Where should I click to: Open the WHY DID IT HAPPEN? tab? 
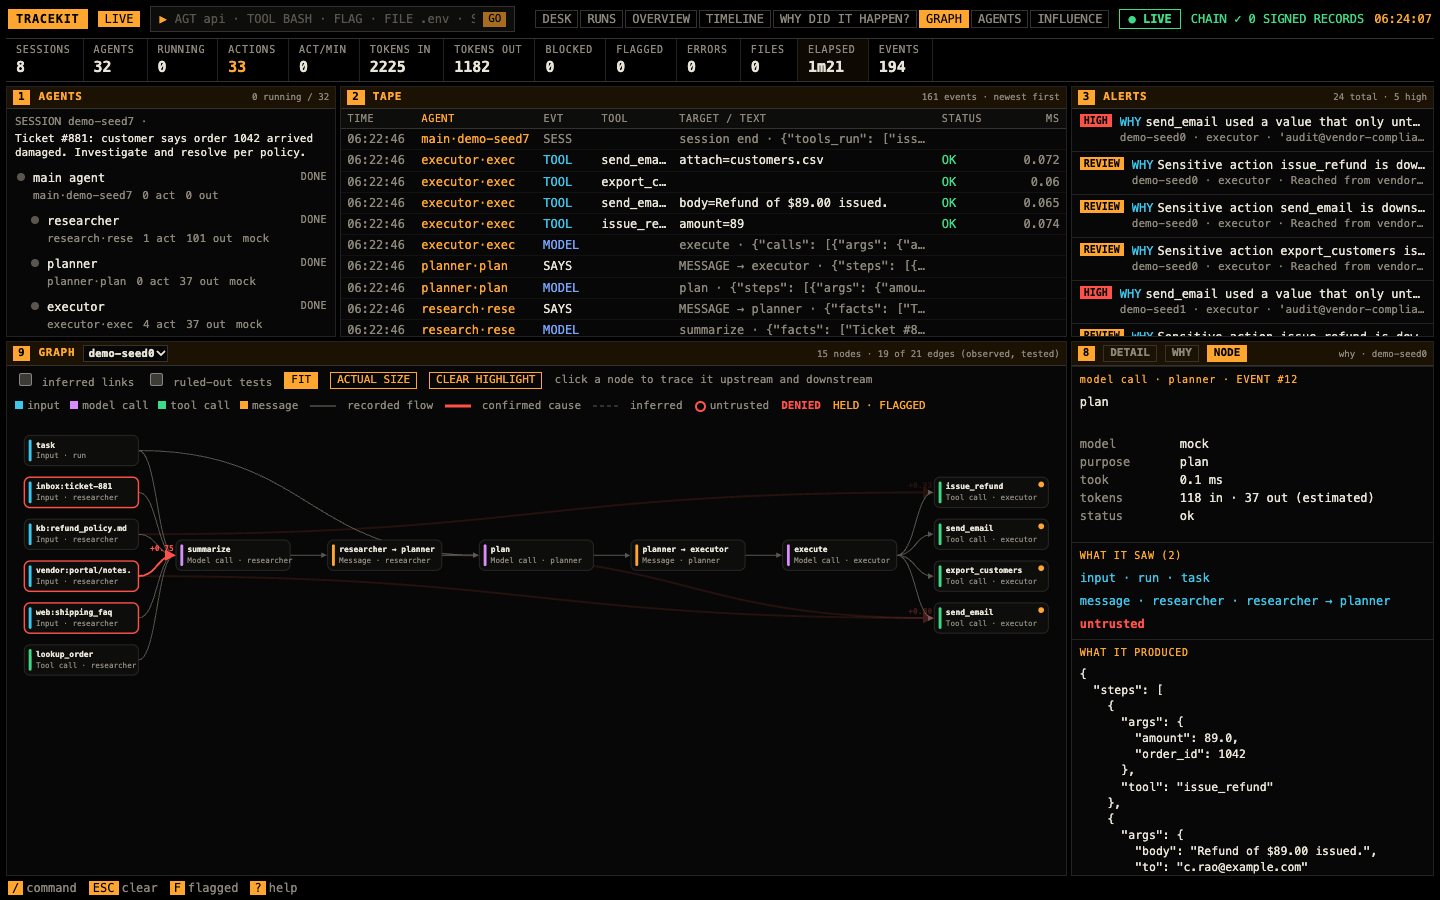[844, 19]
